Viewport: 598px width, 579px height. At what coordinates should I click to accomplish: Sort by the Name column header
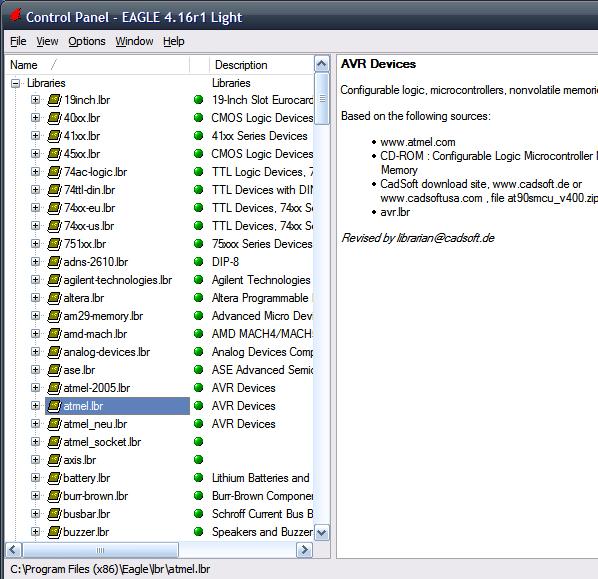98,65
